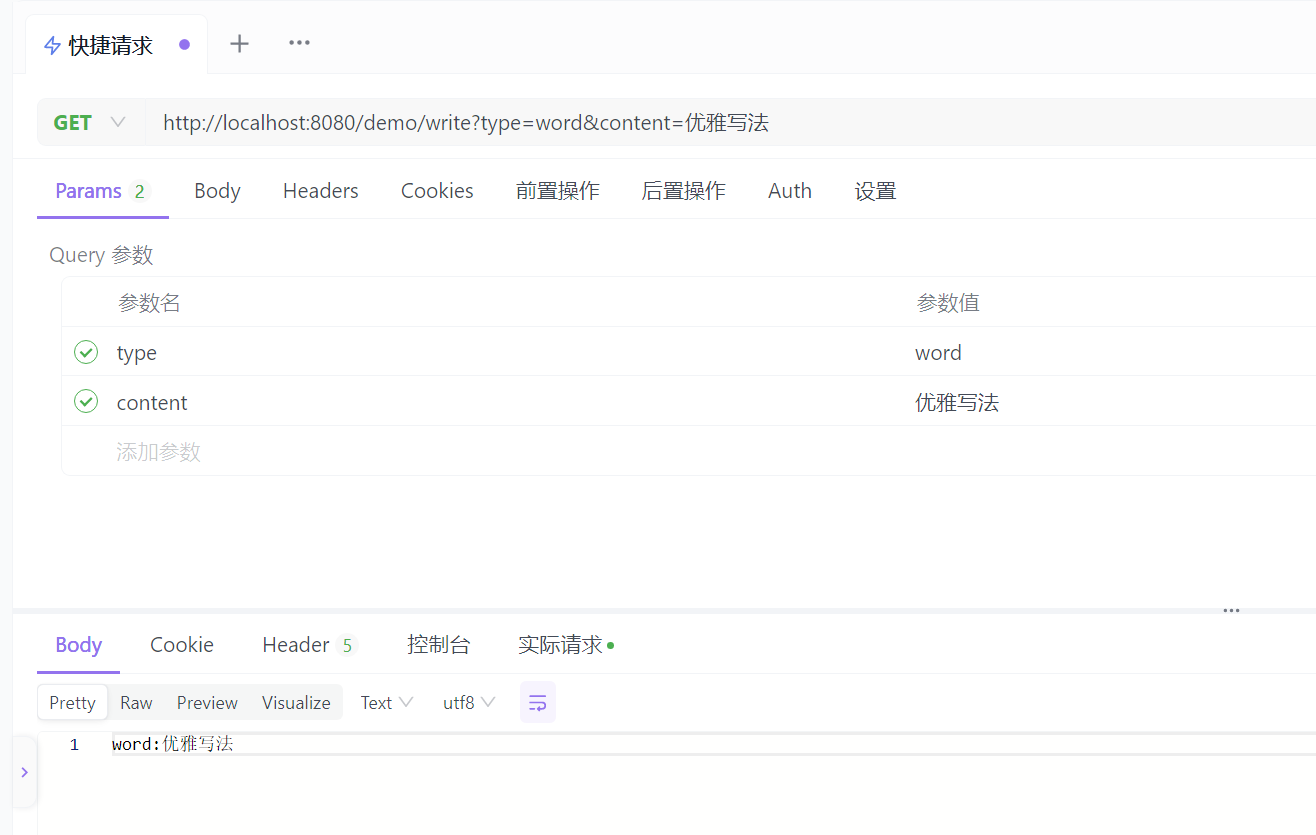Open the Auth tab
Image resolution: width=1316 pixels, height=835 pixels.
[789, 191]
